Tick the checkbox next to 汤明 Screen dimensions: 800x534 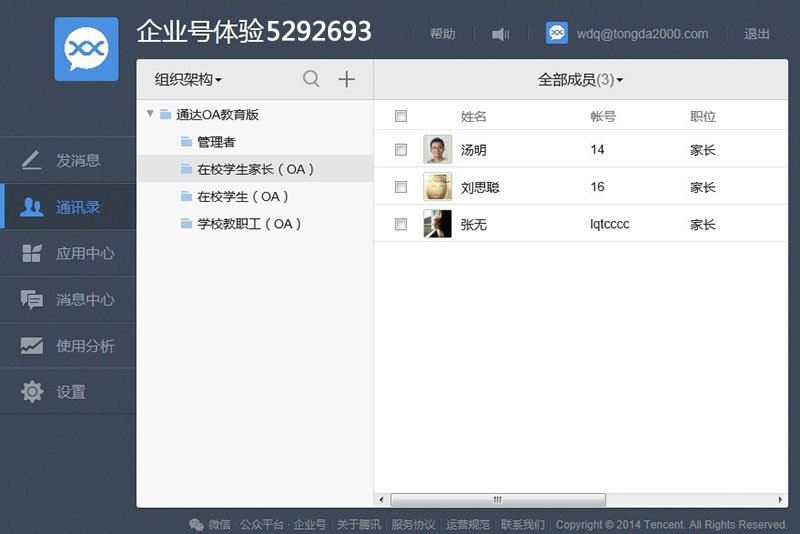(401, 150)
